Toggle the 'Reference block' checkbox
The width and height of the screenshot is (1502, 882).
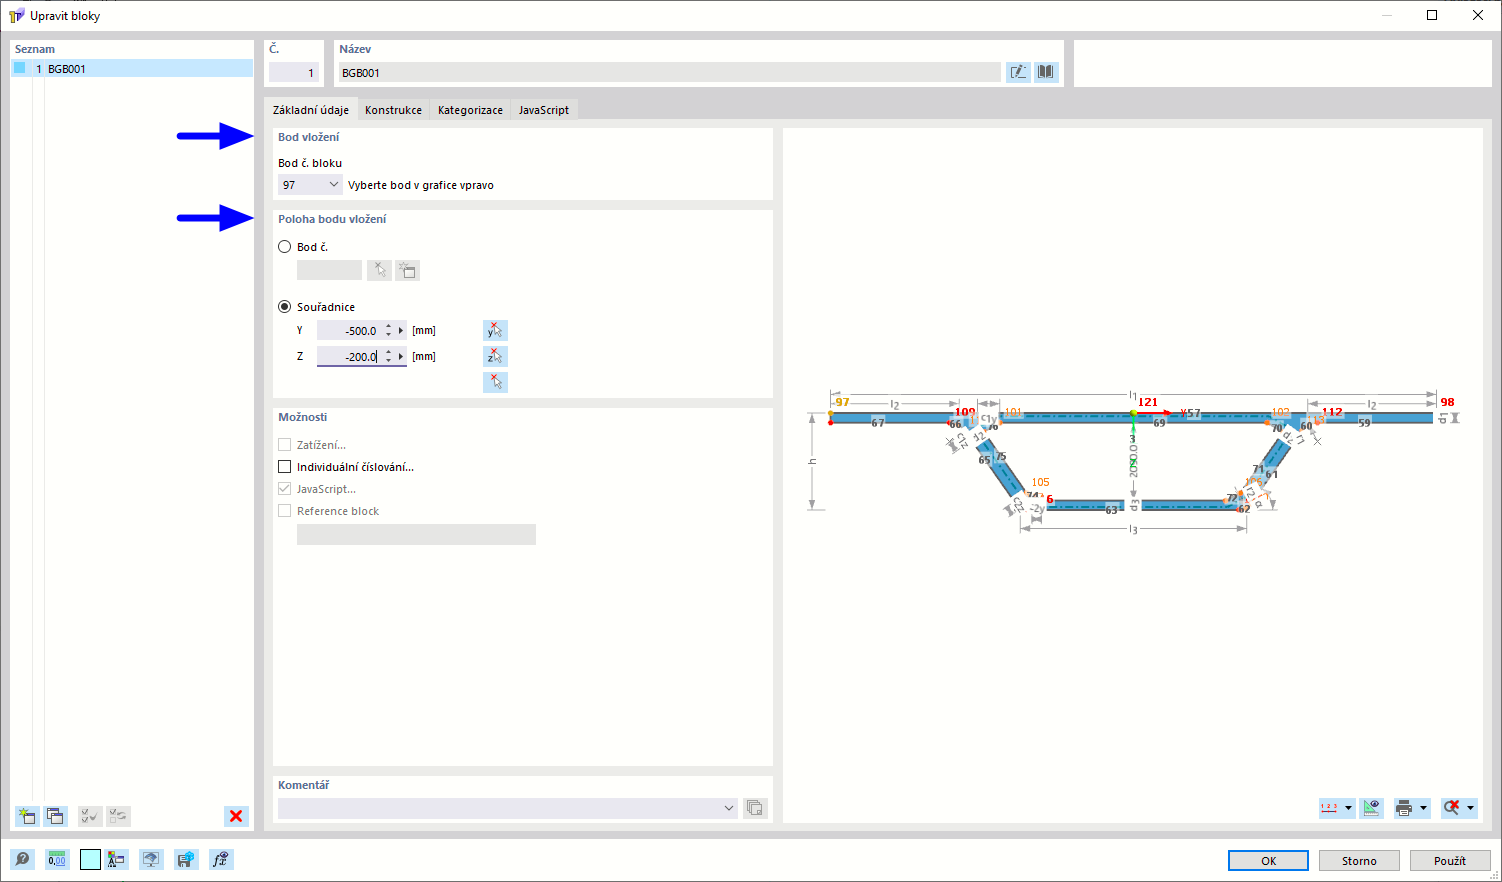tap(285, 511)
